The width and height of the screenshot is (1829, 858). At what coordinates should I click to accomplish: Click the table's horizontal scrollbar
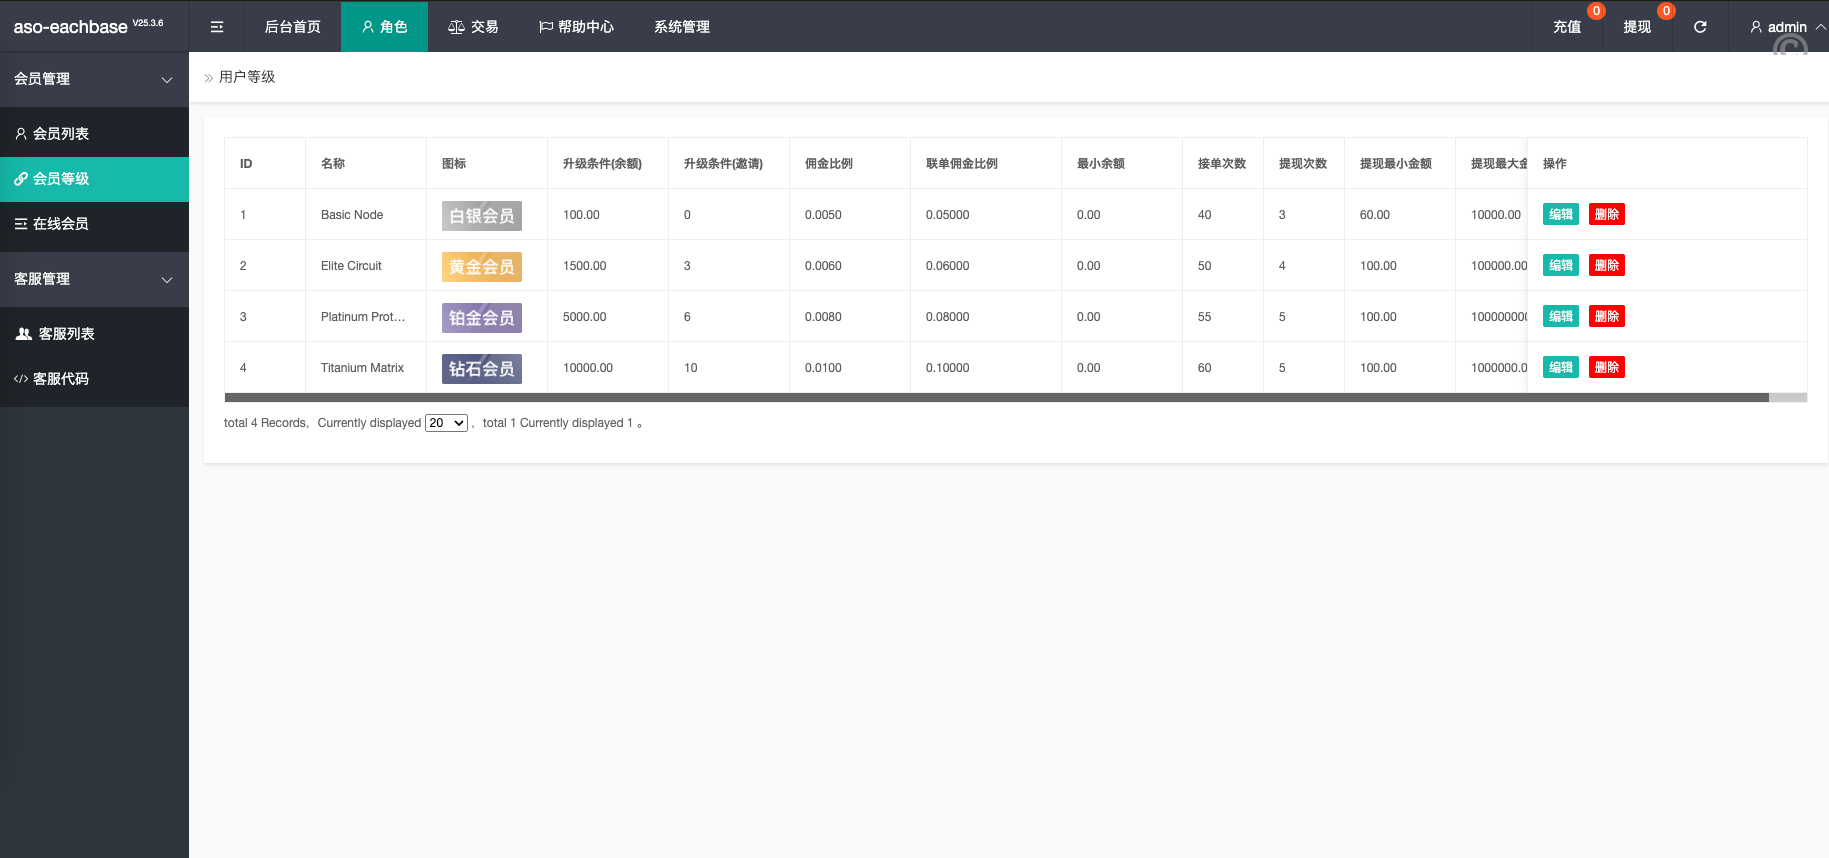(x=996, y=398)
